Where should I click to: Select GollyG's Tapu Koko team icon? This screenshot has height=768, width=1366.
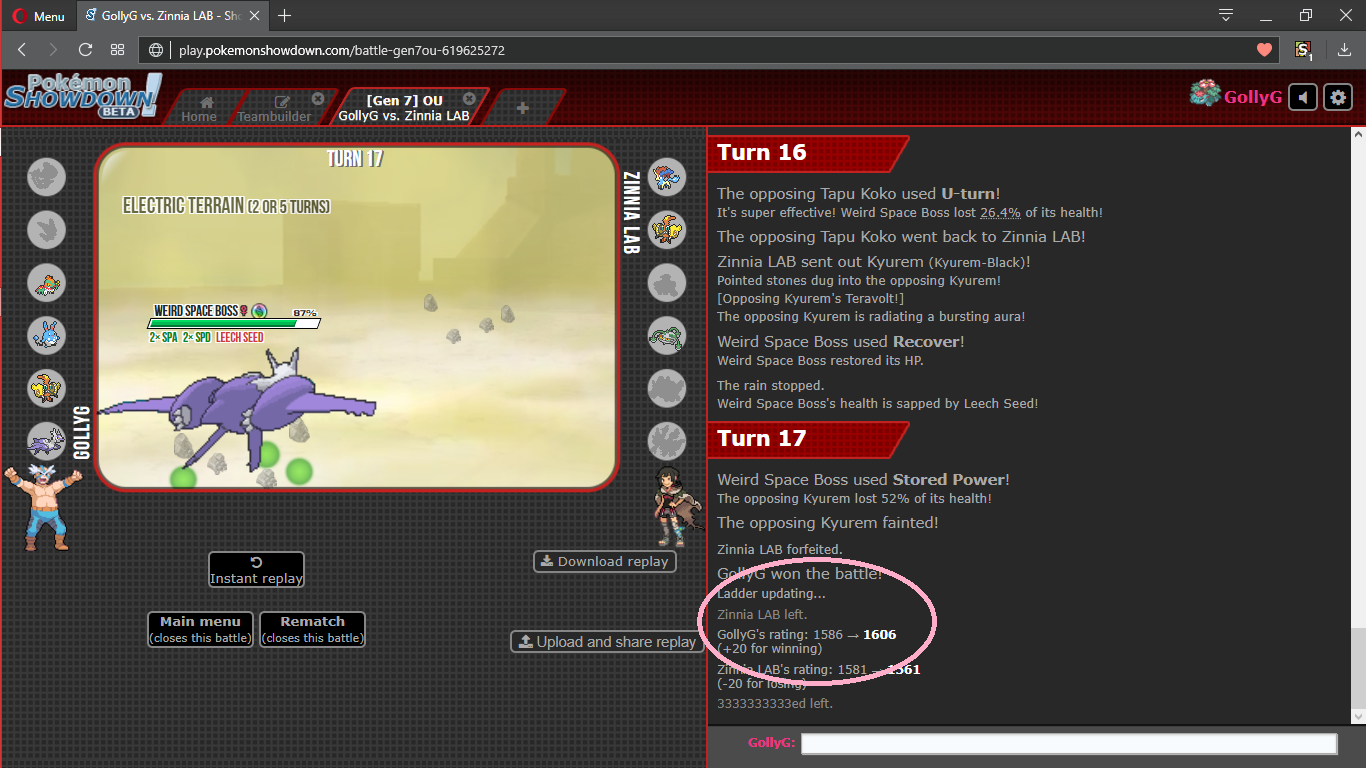coord(47,388)
